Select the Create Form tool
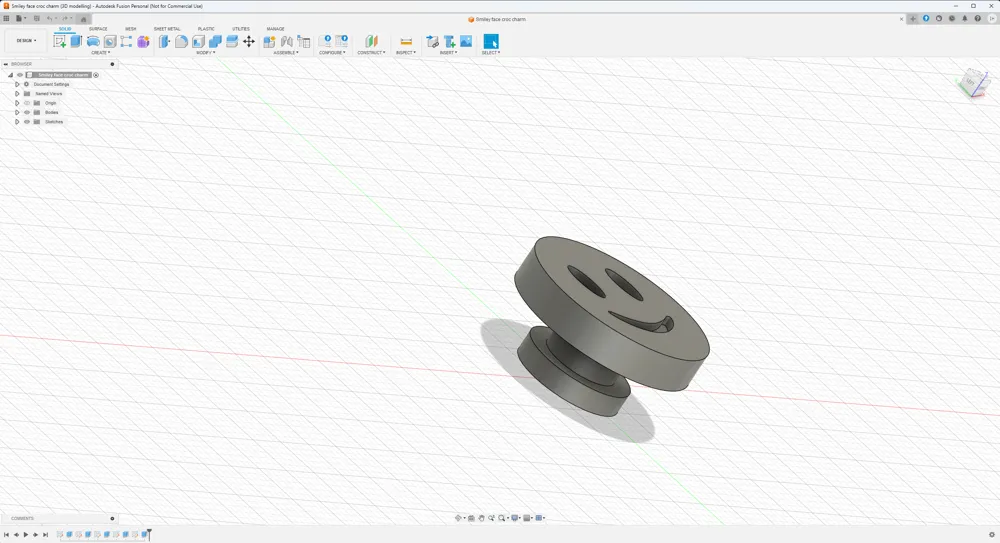 pos(143,41)
